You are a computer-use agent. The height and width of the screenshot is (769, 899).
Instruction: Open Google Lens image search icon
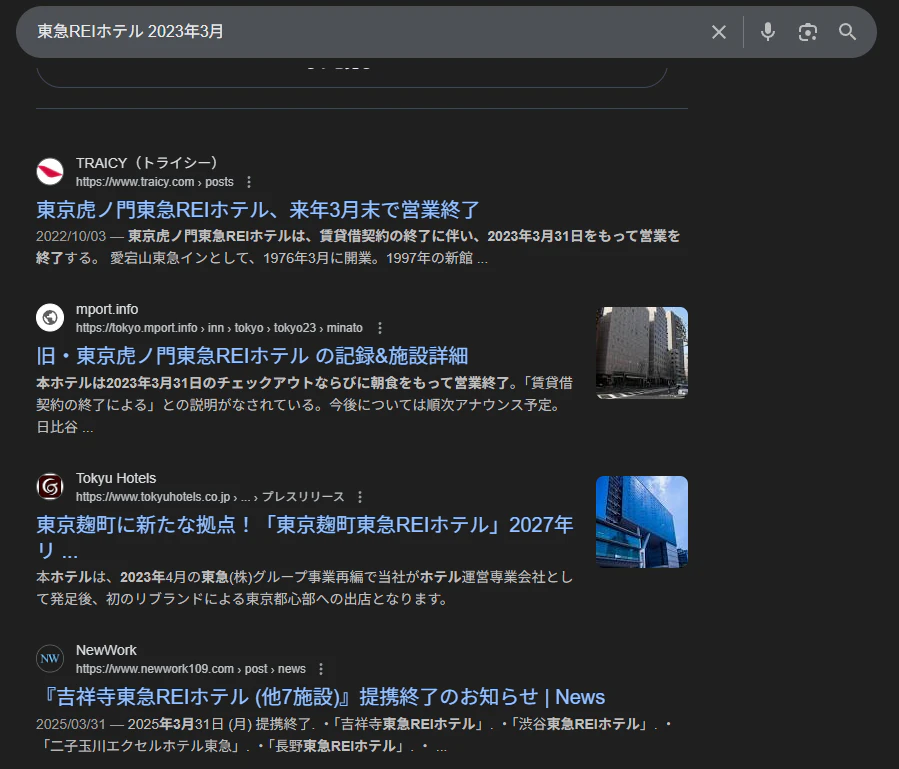click(807, 32)
